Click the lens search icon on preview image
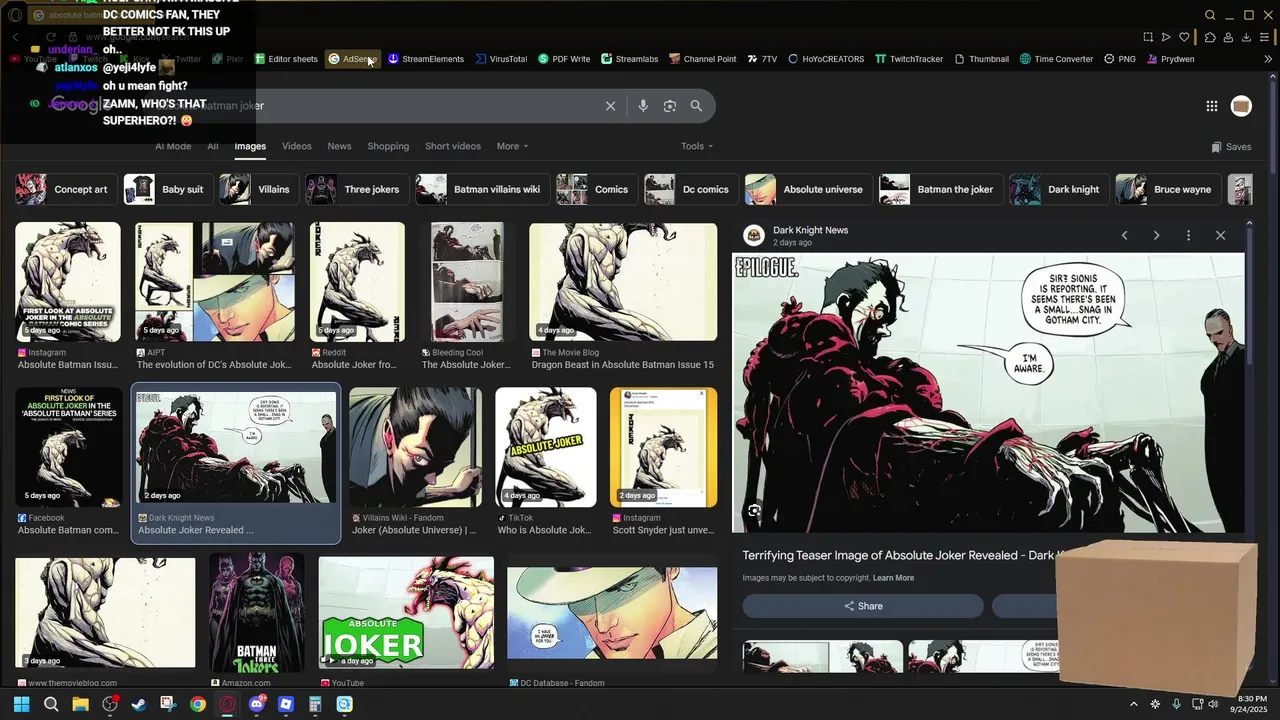The image size is (1280, 720). (x=754, y=511)
